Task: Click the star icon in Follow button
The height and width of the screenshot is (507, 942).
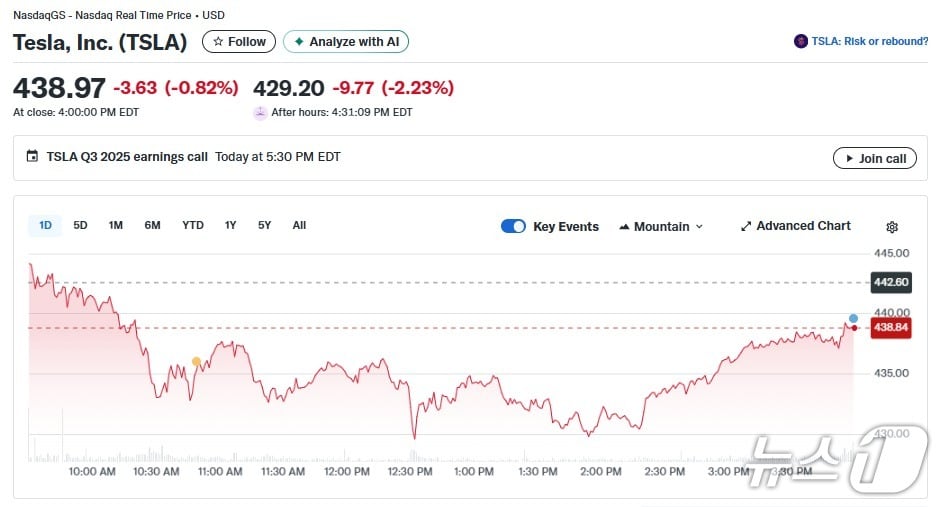Action: click(218, 42)
